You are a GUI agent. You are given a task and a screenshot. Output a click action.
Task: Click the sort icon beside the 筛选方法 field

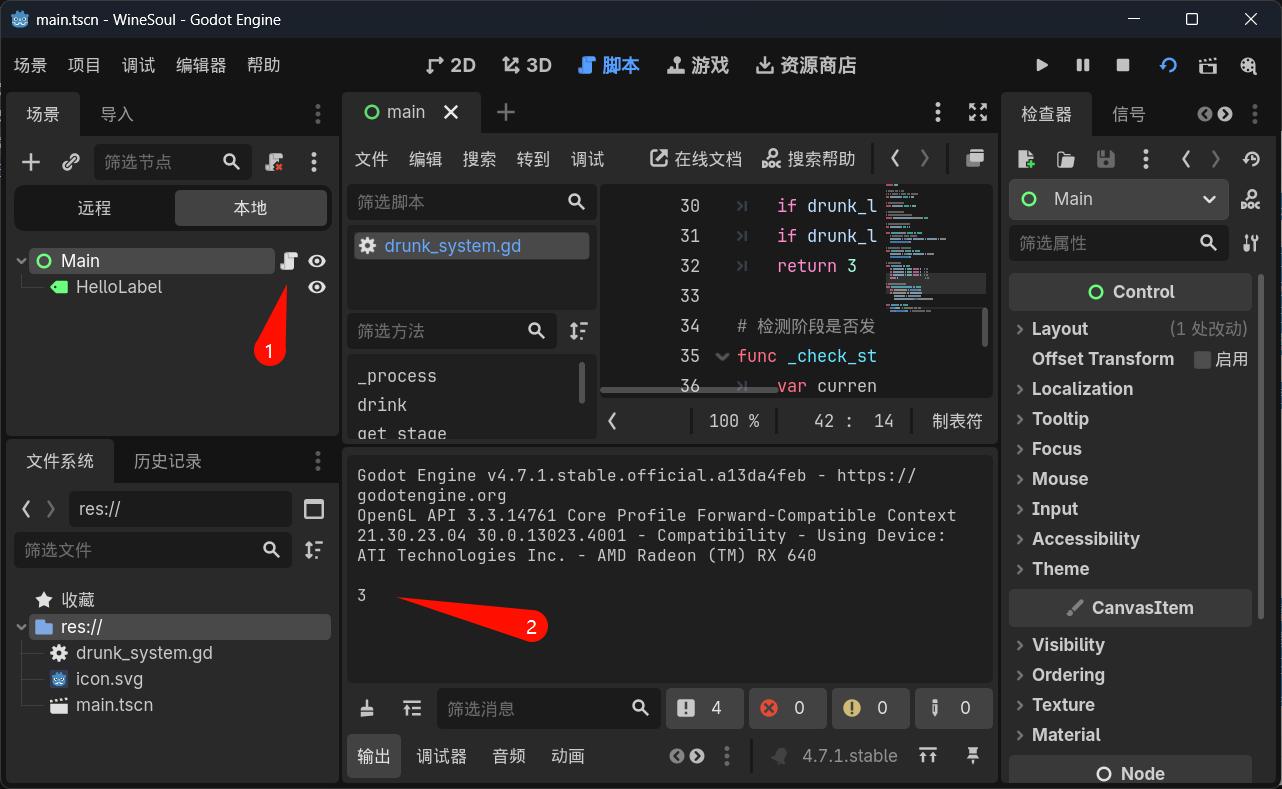click(578, 331)
